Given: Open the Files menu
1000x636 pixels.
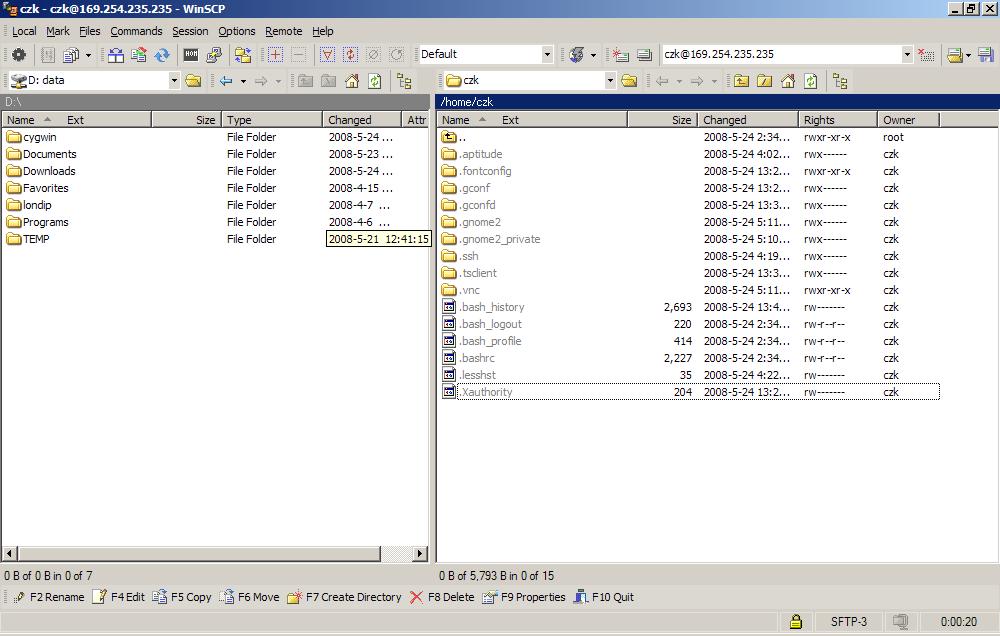Looking at the screenshot, I should point(89,31).
